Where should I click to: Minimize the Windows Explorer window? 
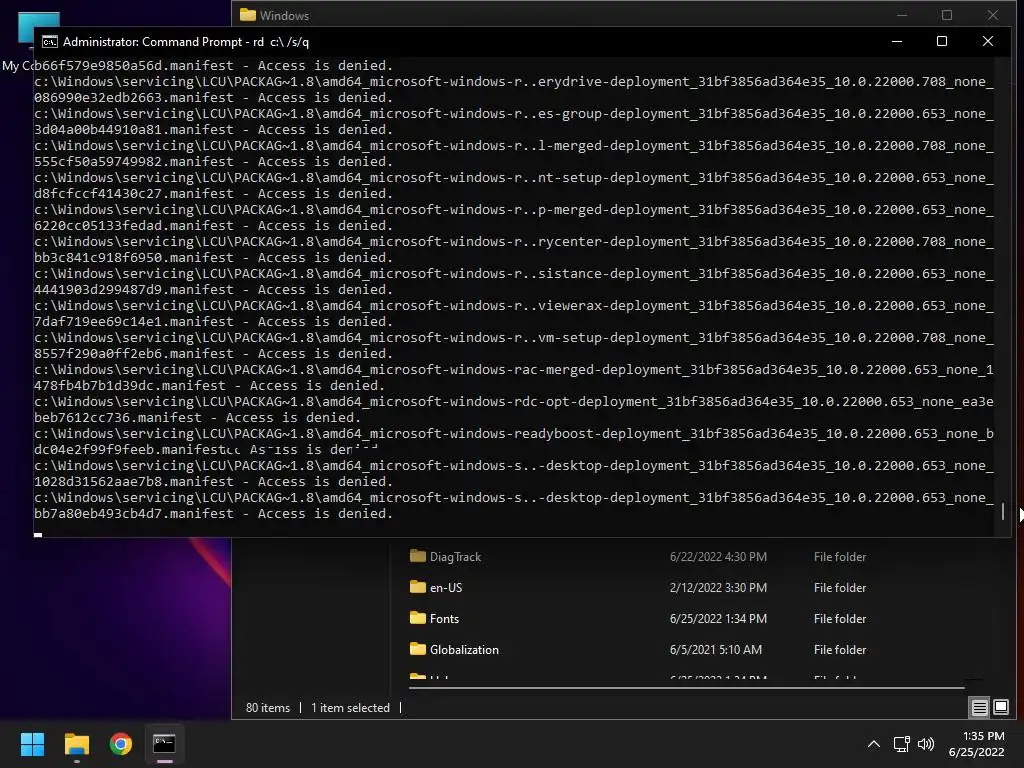tap(902, 15)
